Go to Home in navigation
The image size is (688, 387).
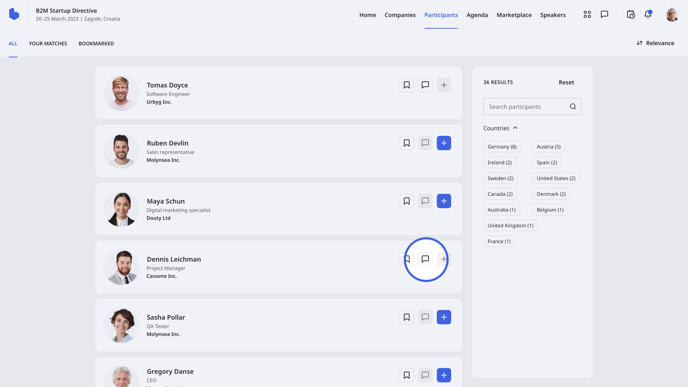[367, 15]
